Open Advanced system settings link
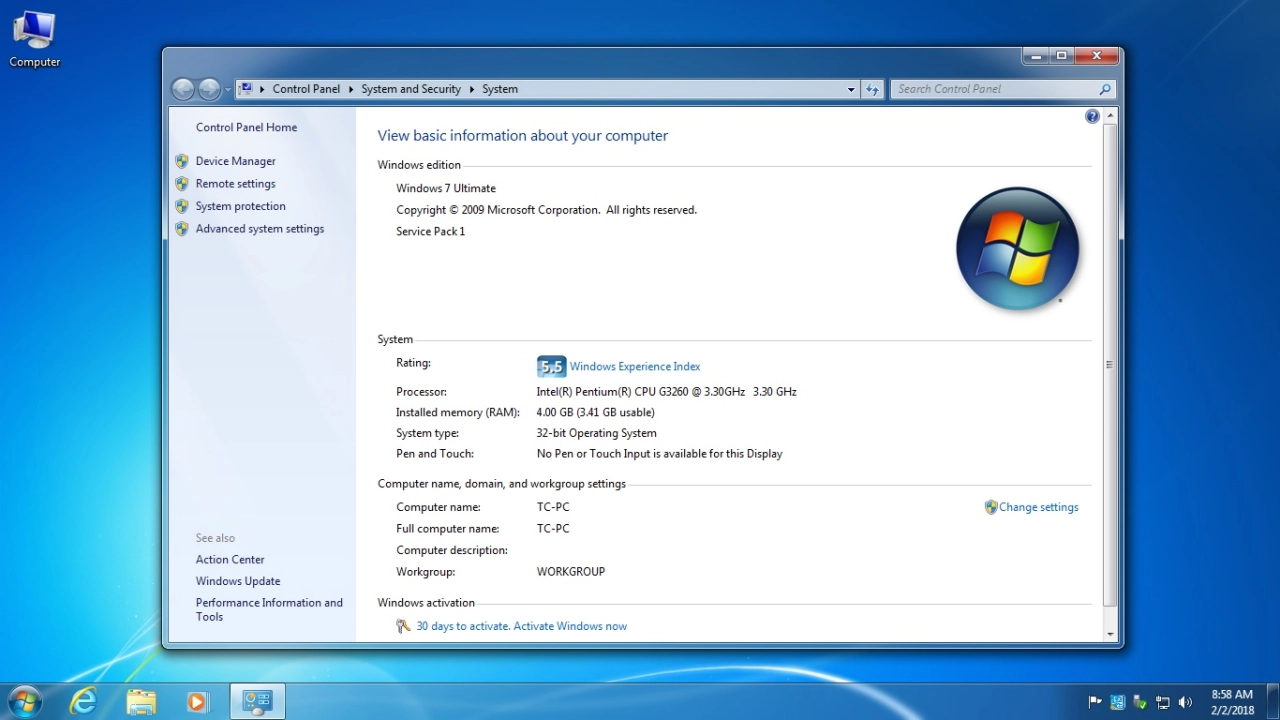The width and height of the screenshot is (1280, 720). (260, 229)
